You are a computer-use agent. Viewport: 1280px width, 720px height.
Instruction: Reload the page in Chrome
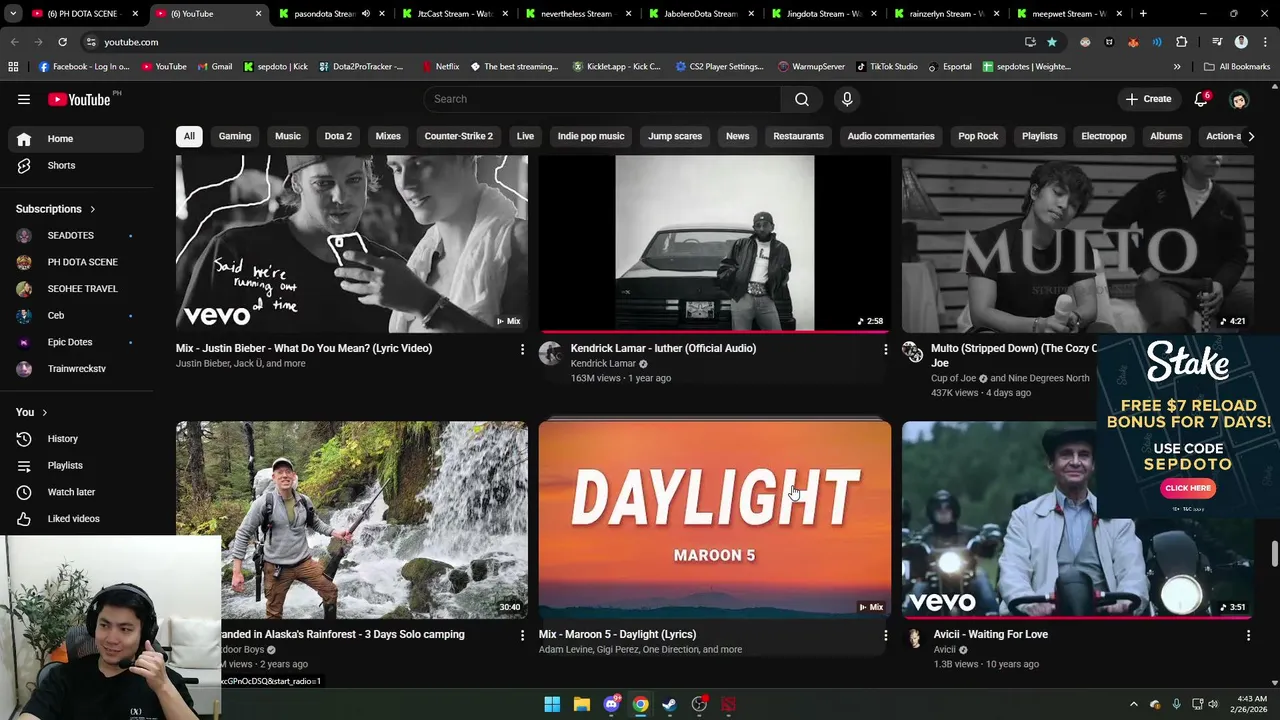(x=62, y=42)
